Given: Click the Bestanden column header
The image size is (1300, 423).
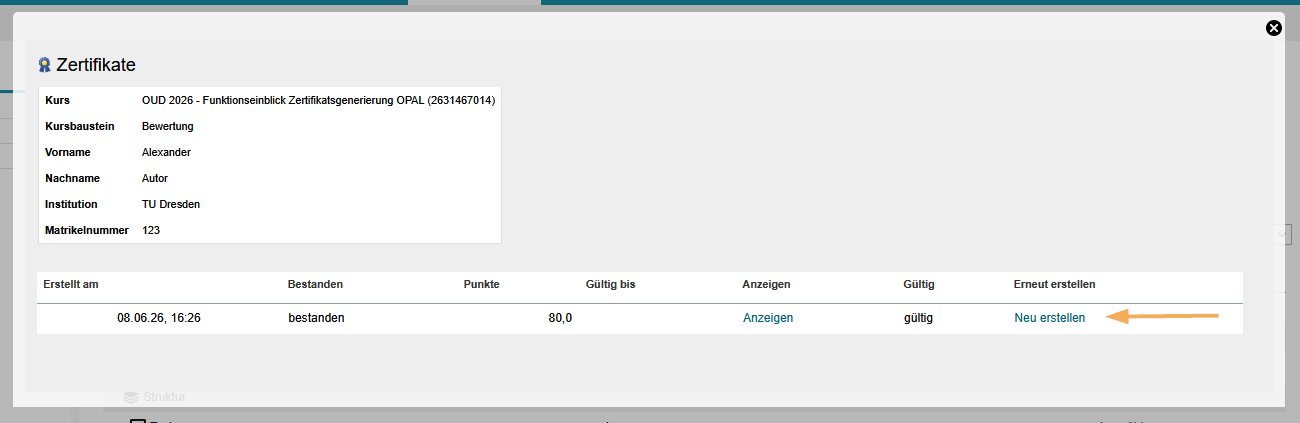Looking at the screenshot, I should (315, 284).
